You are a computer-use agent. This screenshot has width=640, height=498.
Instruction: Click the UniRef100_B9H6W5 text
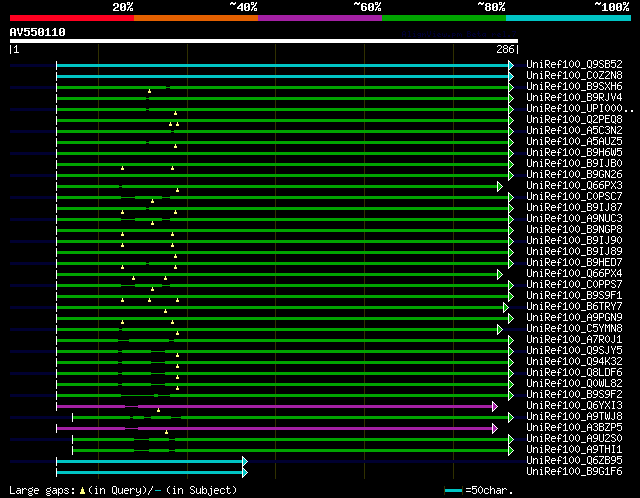click(x=574, y=153)
